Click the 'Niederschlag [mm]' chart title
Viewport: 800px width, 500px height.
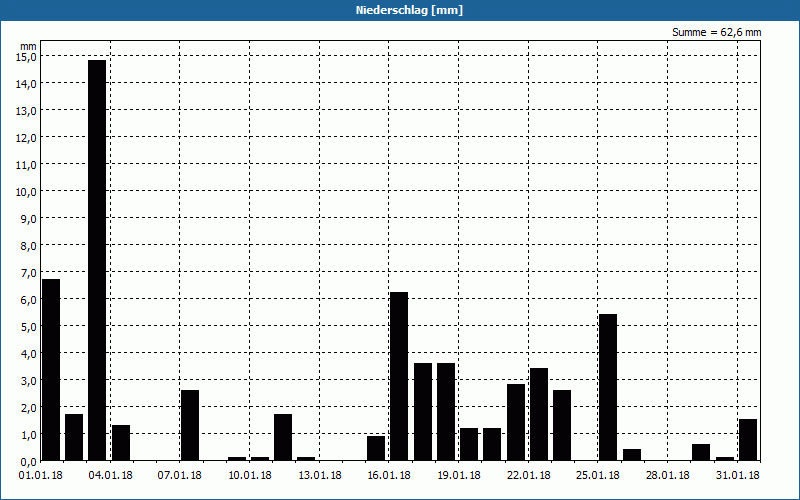point(409,10)
